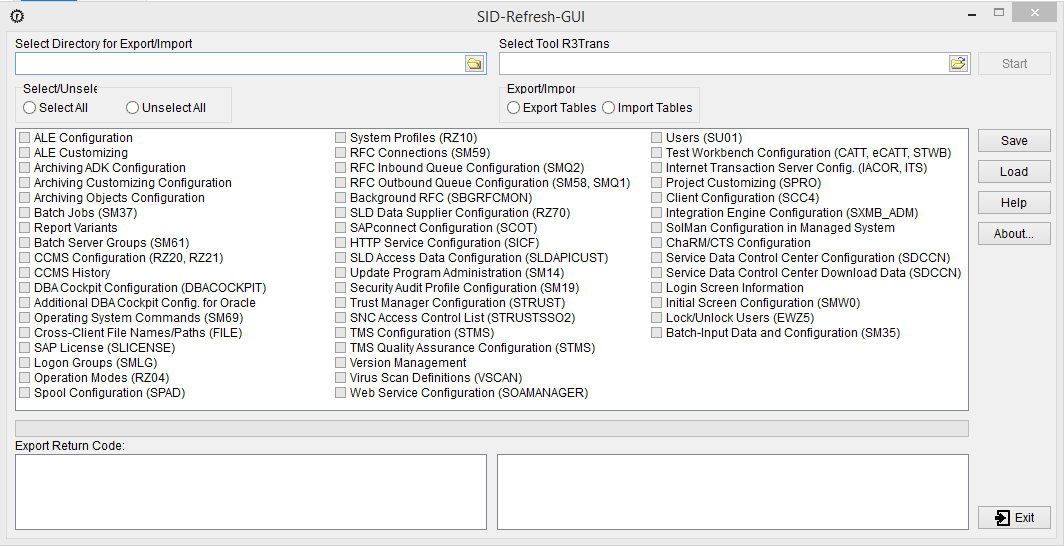The width and height of the screenshot is (1064, 546).
Task: Click the folder browse icon for Export/Import directory
Action: [x=474, y=64]
